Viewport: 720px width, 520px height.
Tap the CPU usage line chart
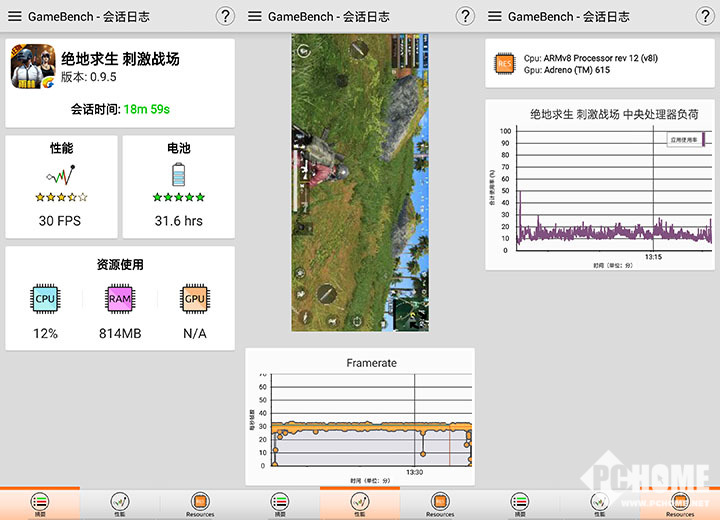(x=614, y=188)
